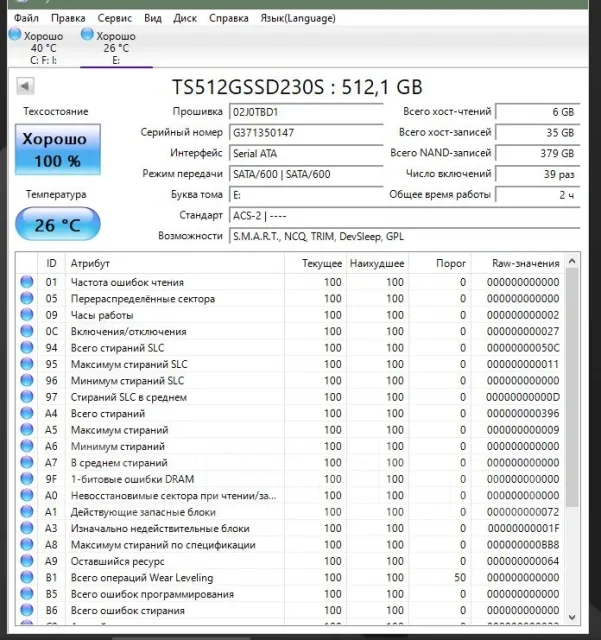Click the status icon for Действующие запасные блоки
The width and height of the screenshot is (601, 640).
[x=27, y=512]
